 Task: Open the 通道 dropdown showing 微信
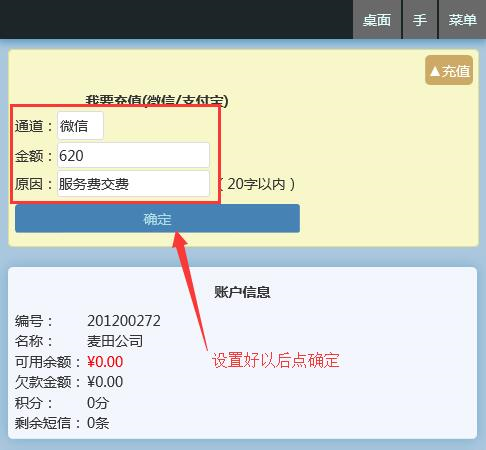coord(80,126)
